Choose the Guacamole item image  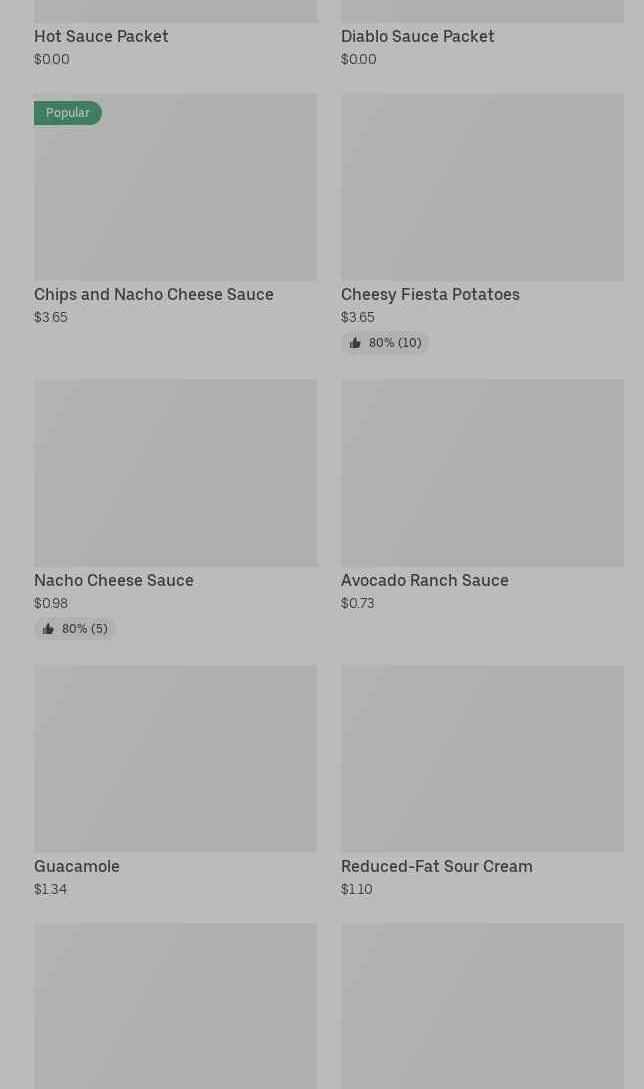click(175, 758)
